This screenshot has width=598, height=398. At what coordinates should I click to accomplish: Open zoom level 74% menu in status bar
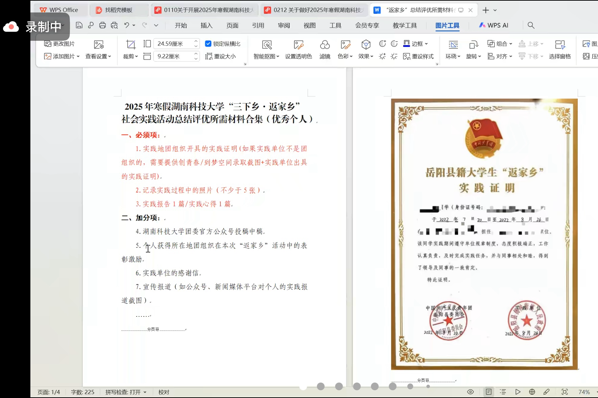click(584, 392)
